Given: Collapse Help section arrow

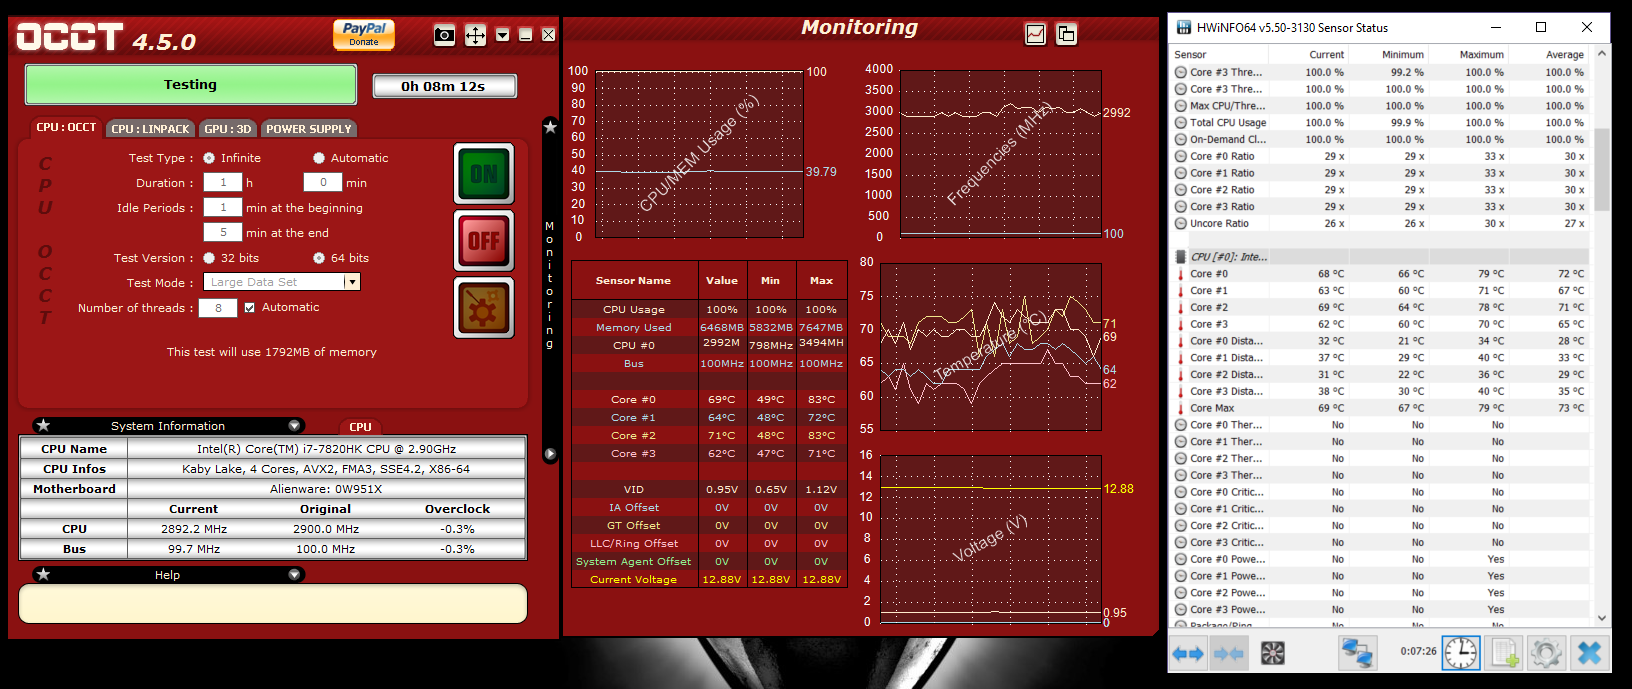Looking at the screenshot, I should [294, 574].
